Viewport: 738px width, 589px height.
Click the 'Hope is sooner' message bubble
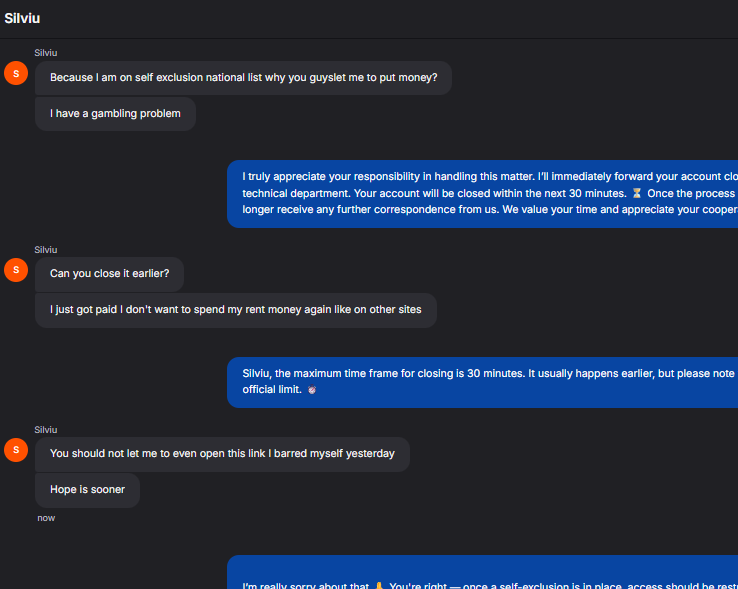(x=88, y=490)
